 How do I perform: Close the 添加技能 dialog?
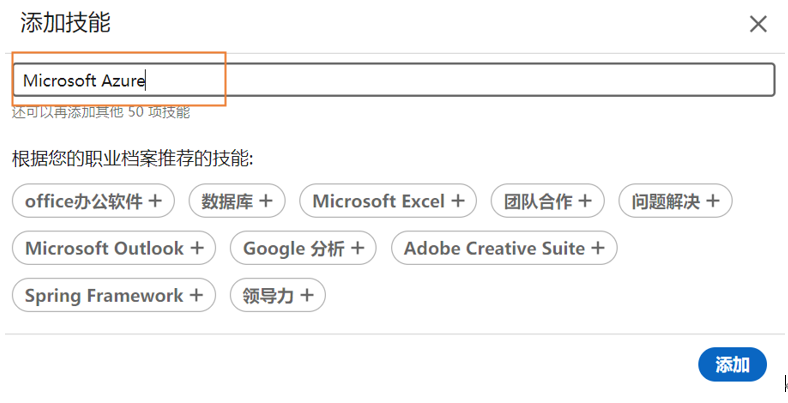click(758, 24)
